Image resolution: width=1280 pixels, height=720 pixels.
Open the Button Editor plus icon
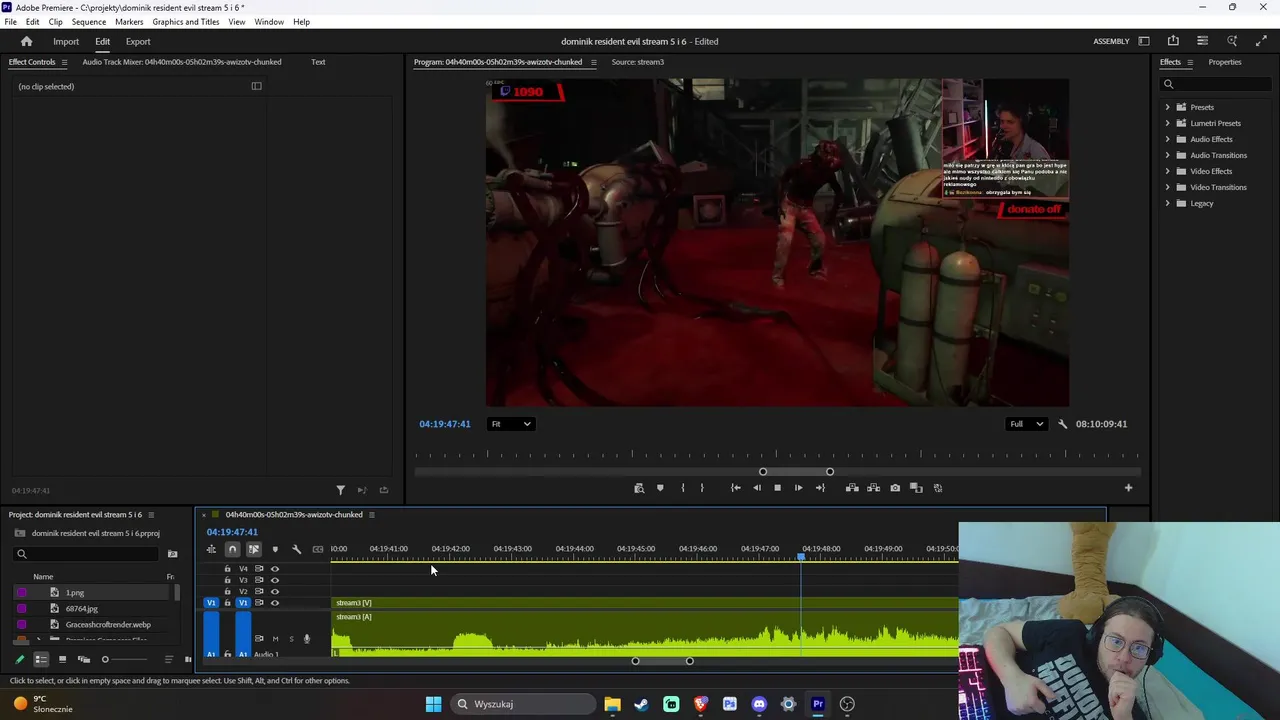(1128, 488)
